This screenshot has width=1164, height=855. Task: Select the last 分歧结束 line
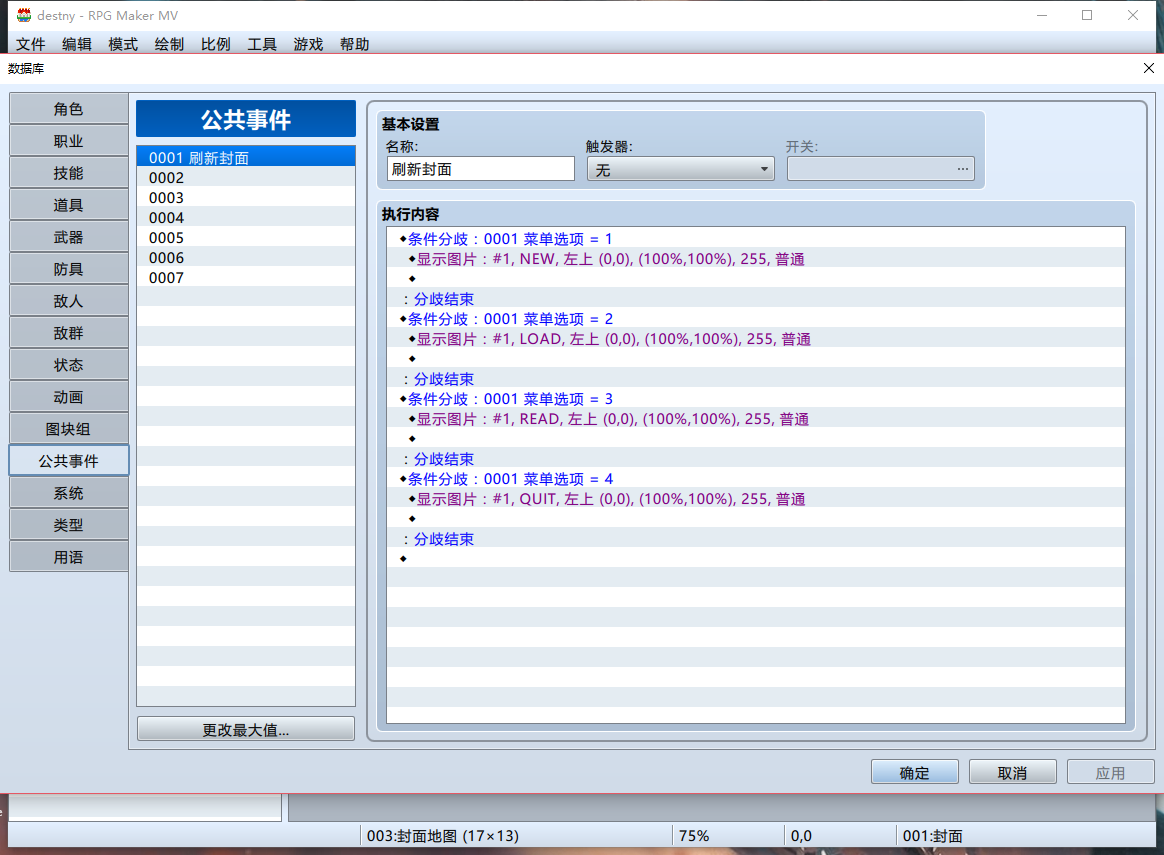(756, 540)
